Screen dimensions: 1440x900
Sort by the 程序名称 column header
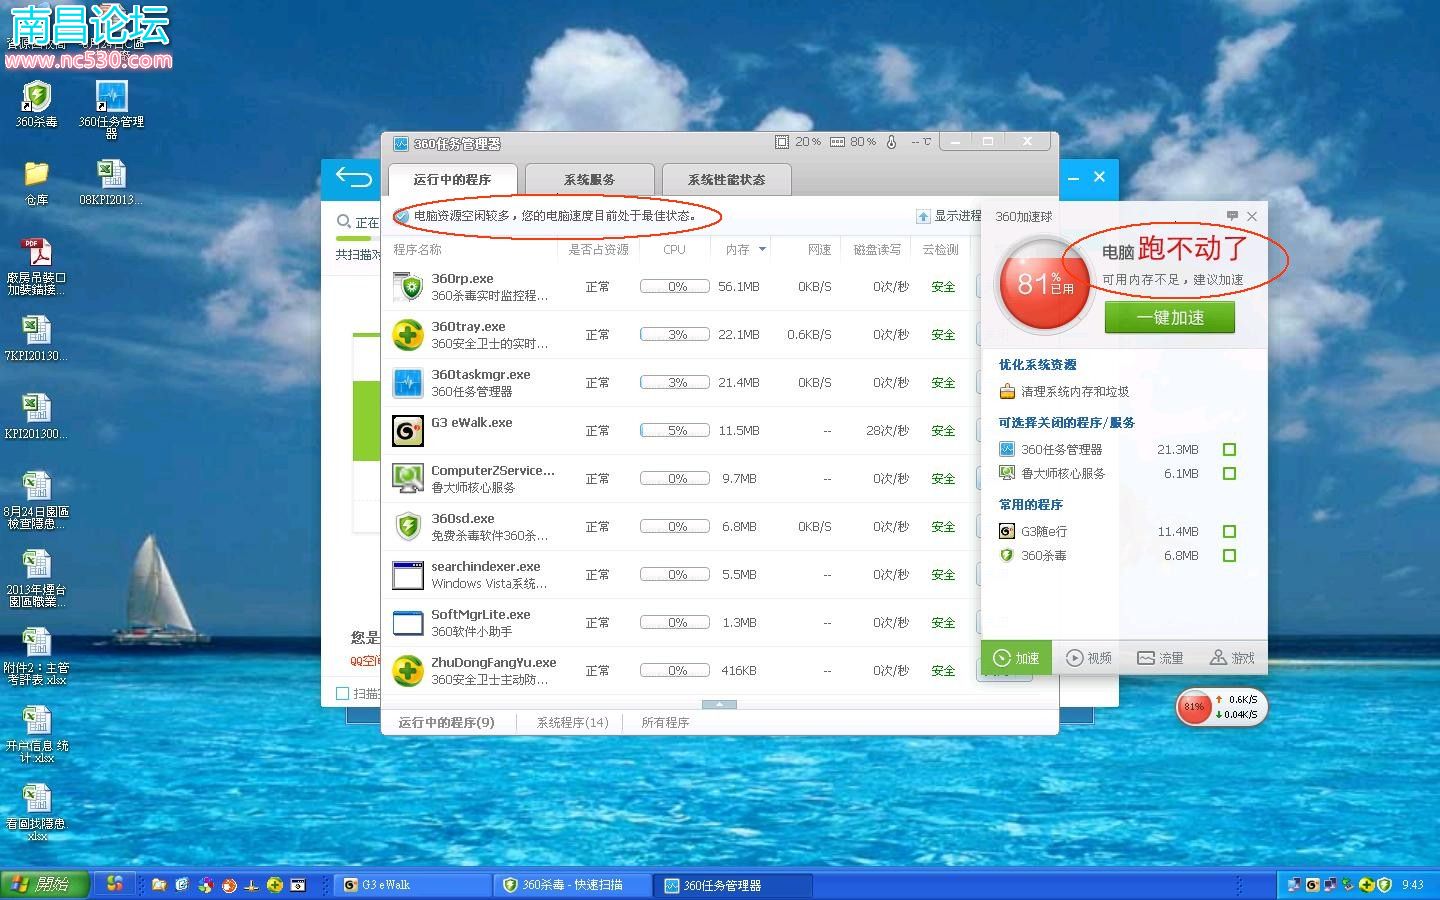(x=417, y=249)
